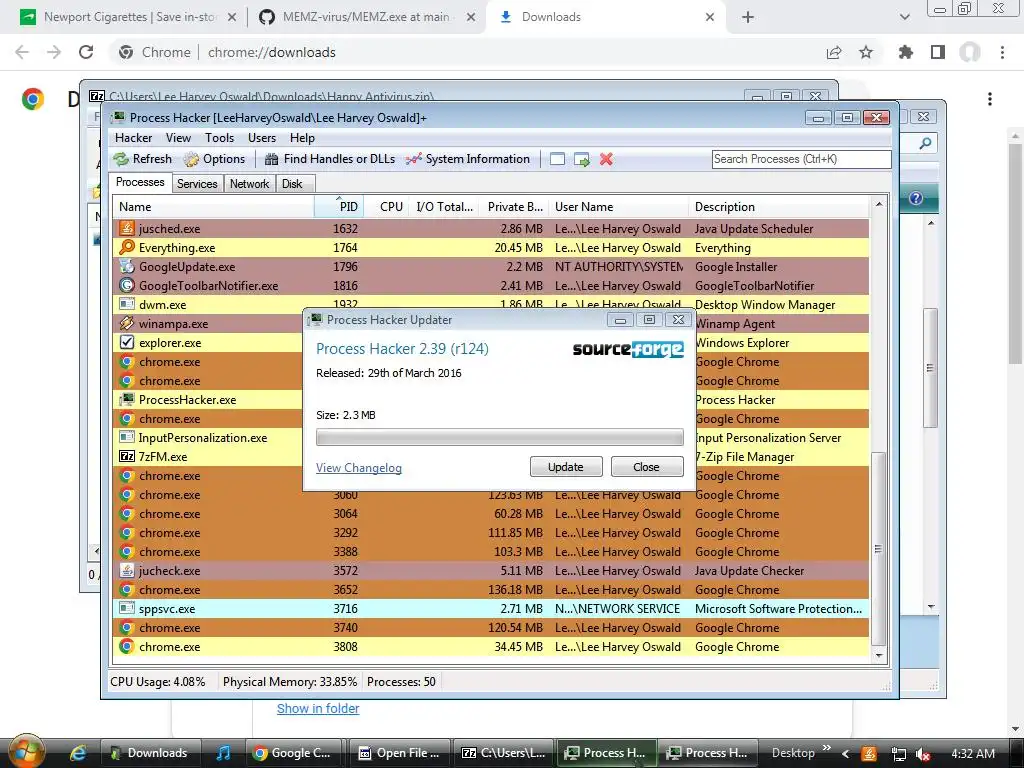Viewport: 1024px width, 768px height.
Task: Click the find window toolbar icon
Action: 557,159
